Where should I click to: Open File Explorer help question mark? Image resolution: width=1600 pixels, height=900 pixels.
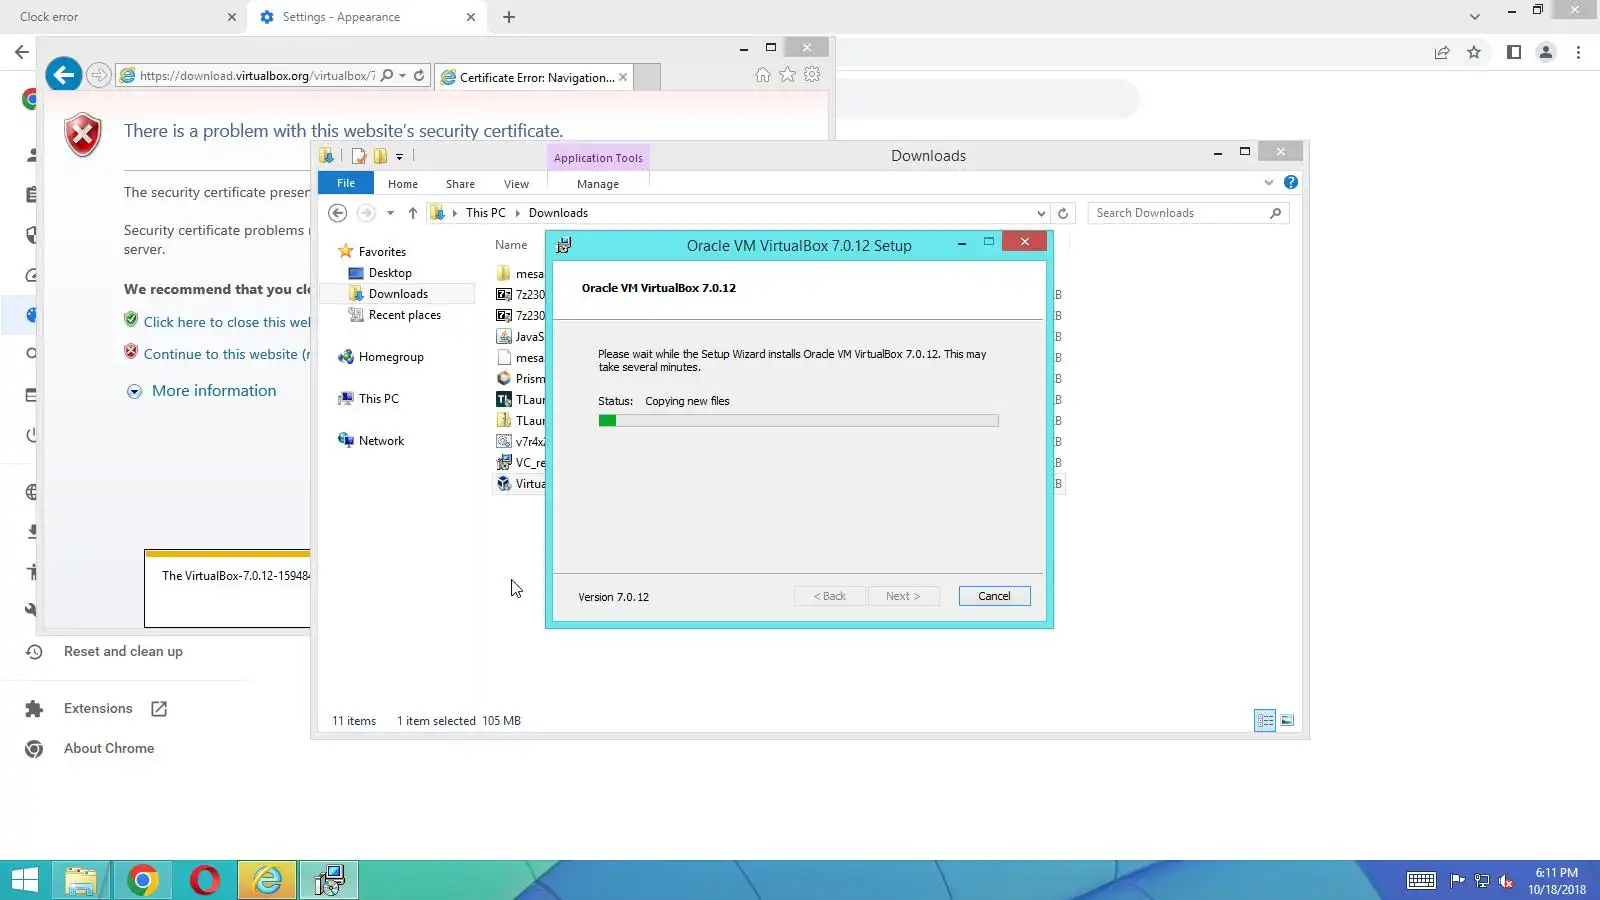coord(1291,183)
